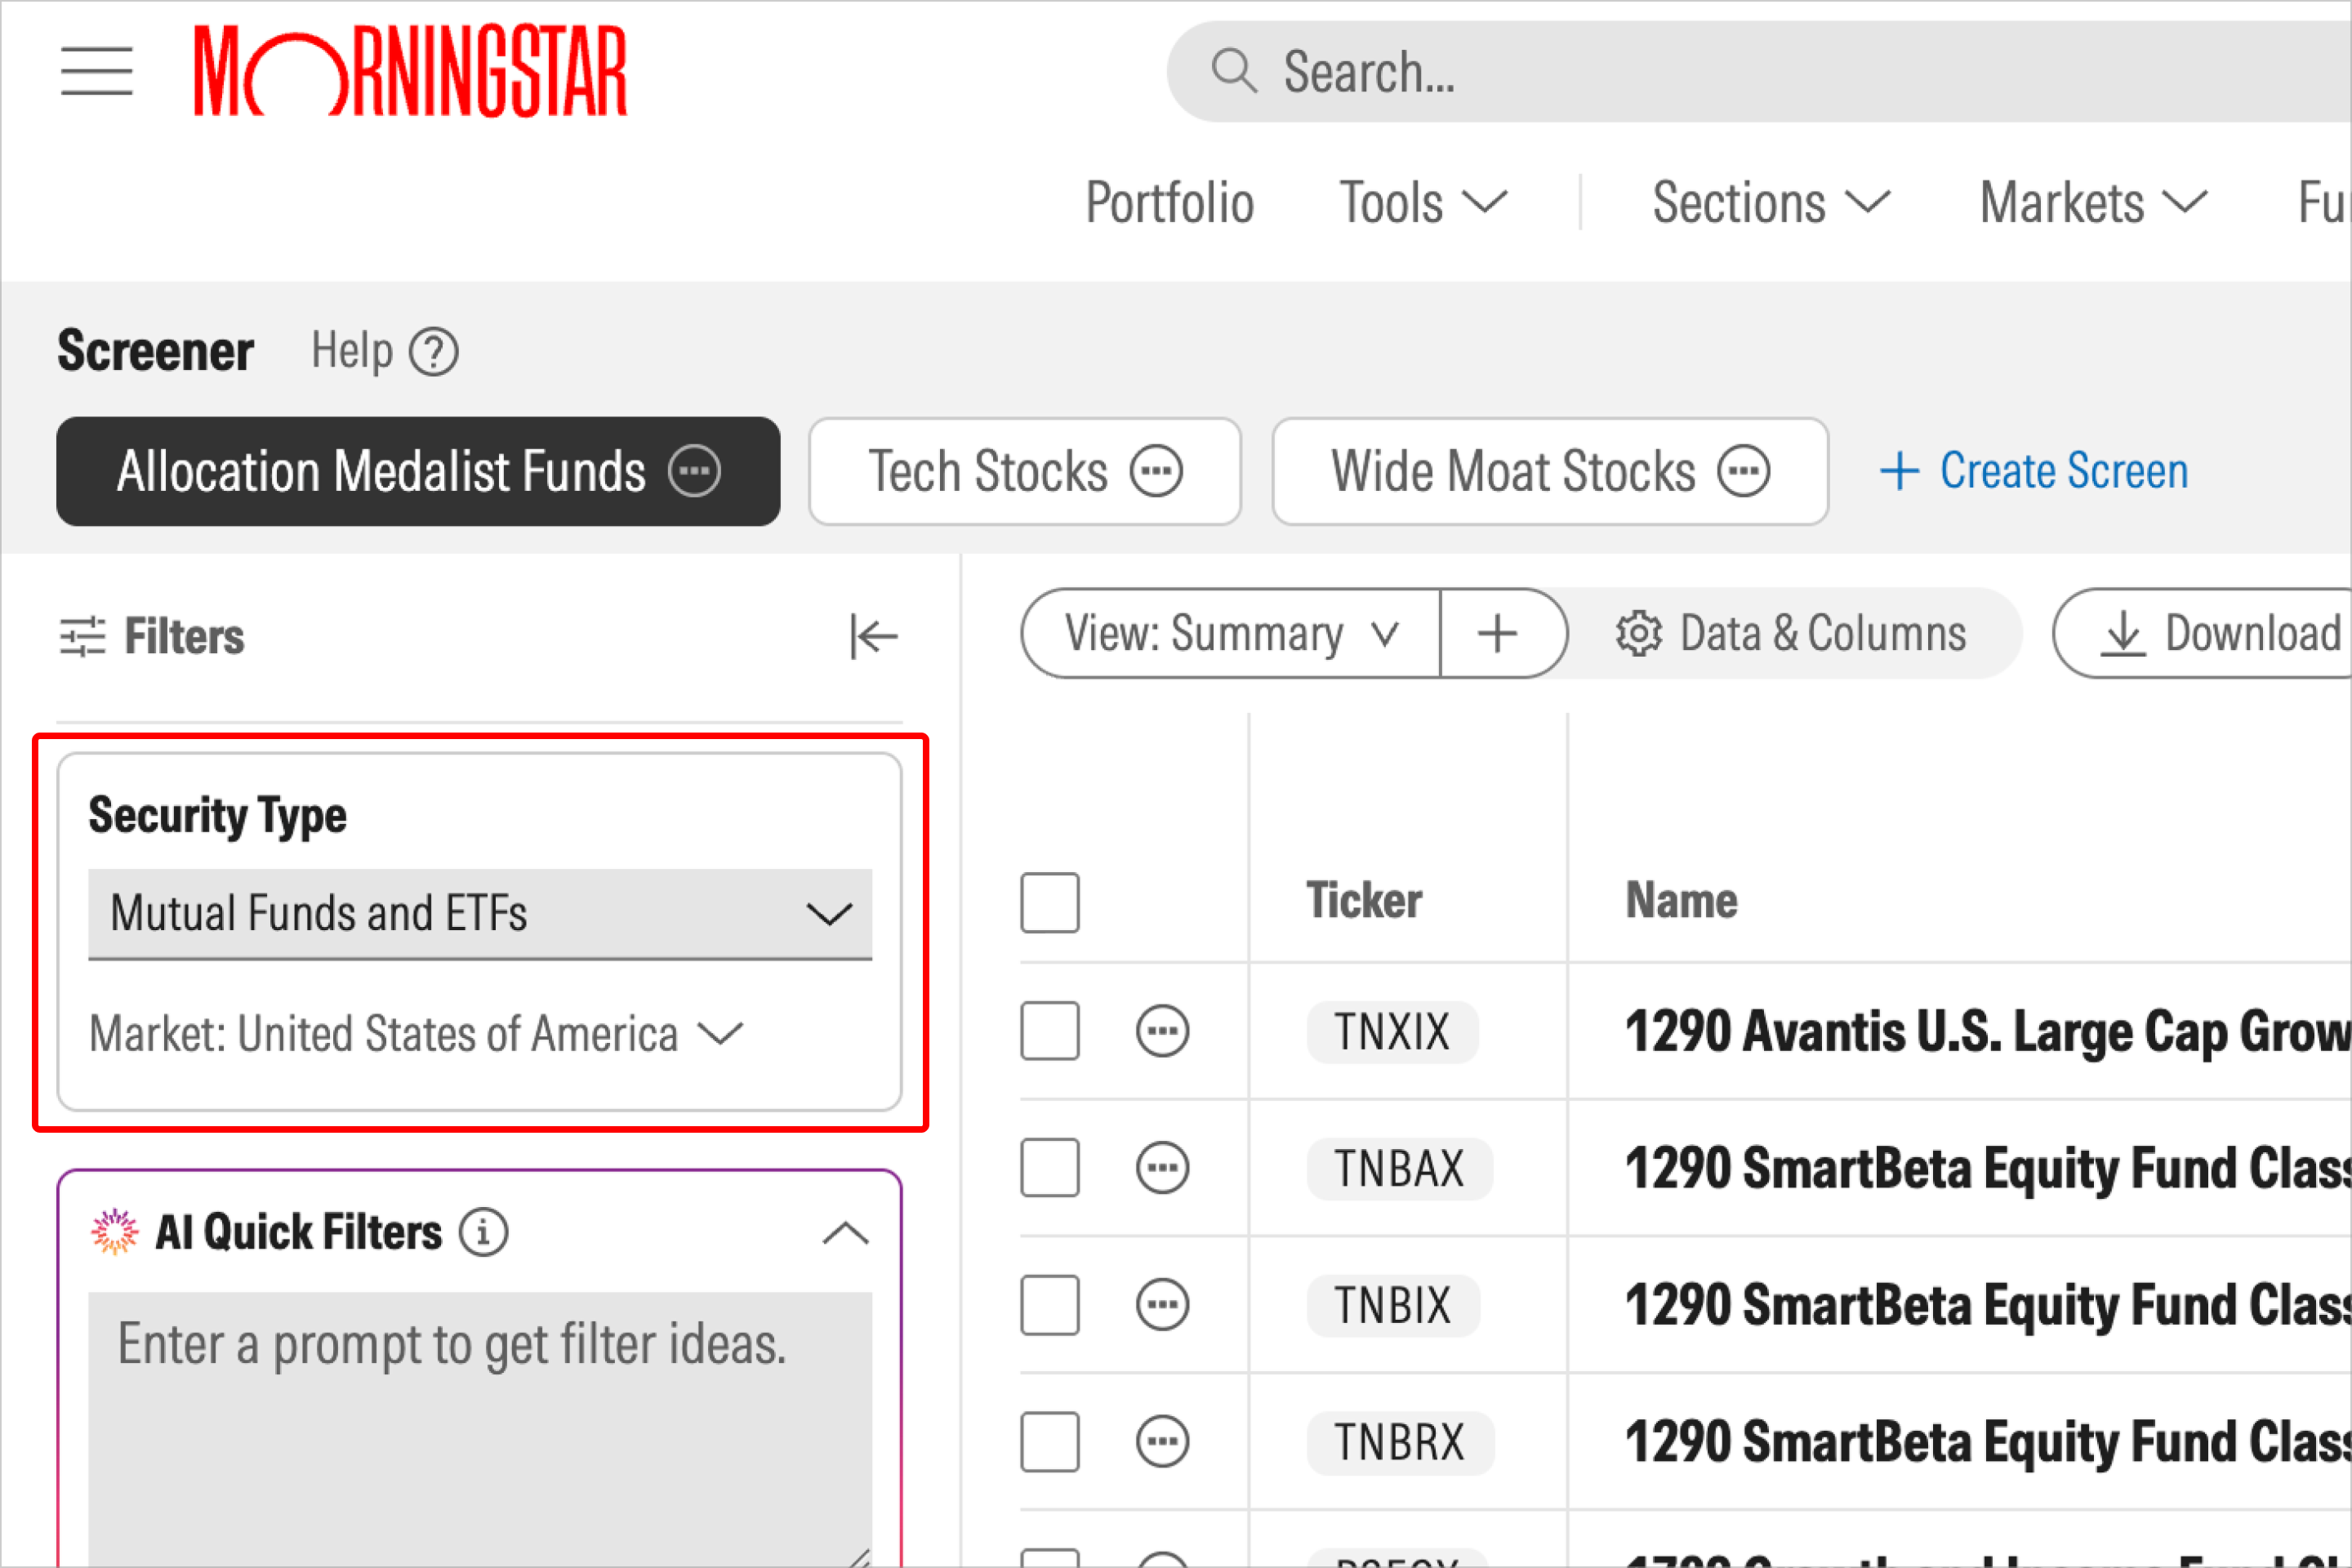Open the Security Type dropdown

480,914
